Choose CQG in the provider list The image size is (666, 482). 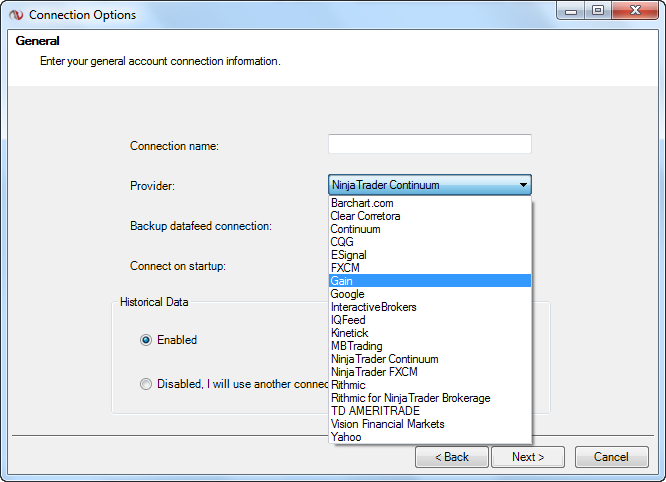[x=430, y=242]
